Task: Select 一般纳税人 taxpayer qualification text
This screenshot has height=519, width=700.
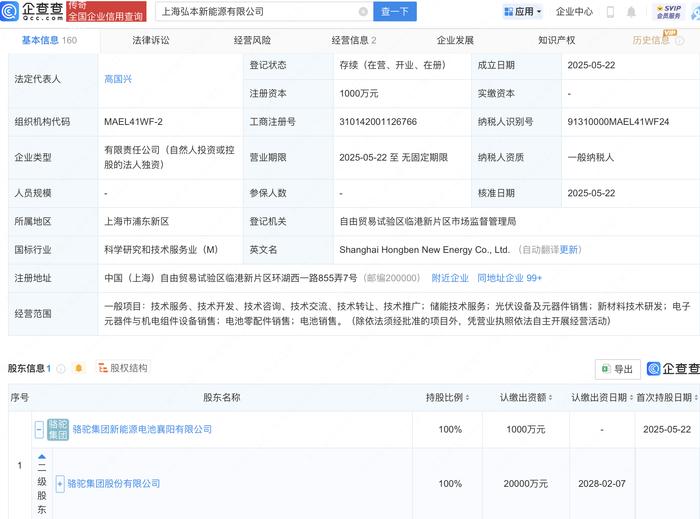Action: (x=591, y=157)
